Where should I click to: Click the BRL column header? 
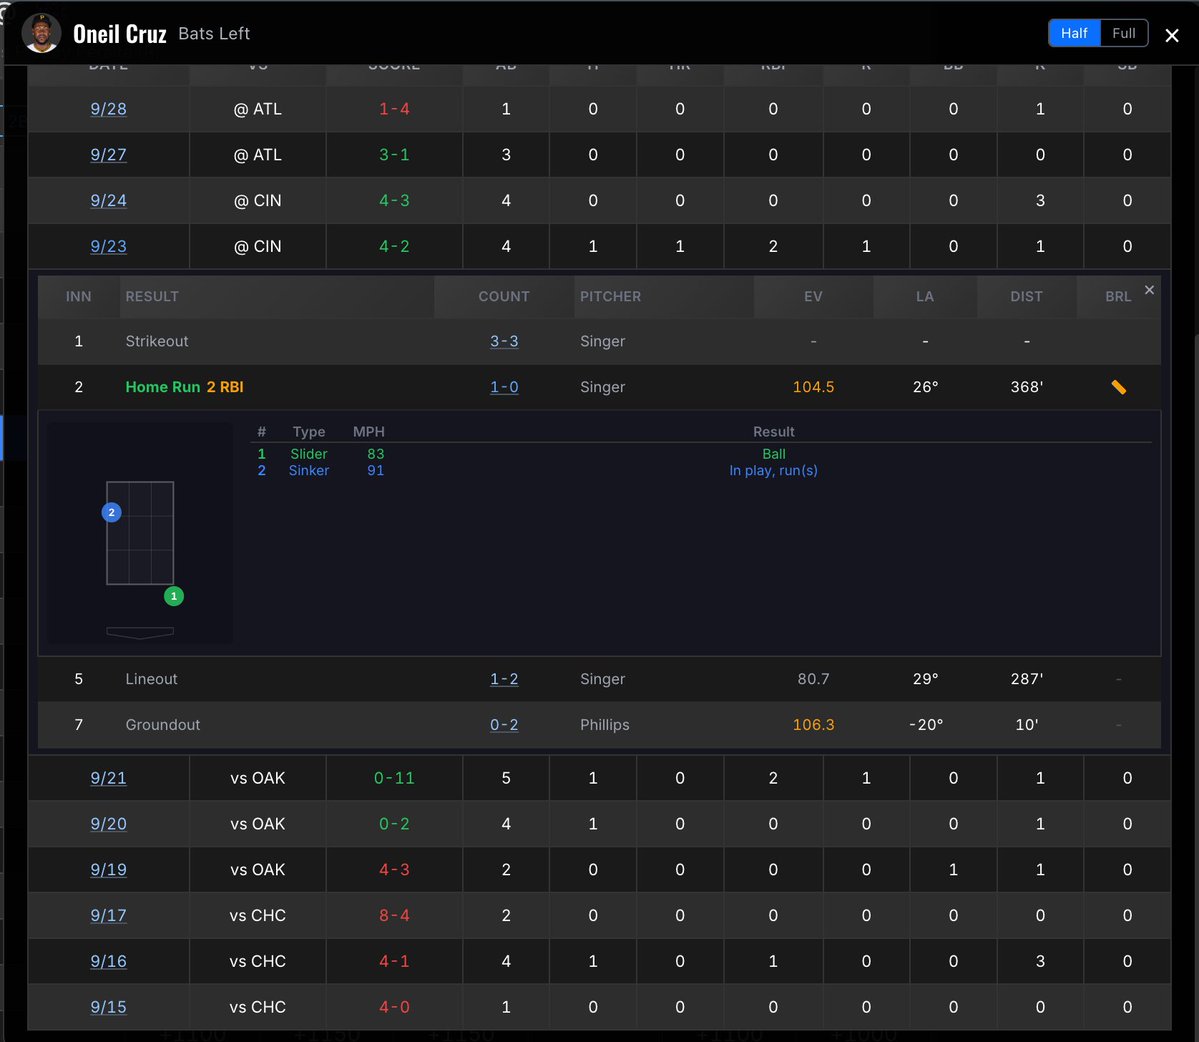coord(1117,297)
